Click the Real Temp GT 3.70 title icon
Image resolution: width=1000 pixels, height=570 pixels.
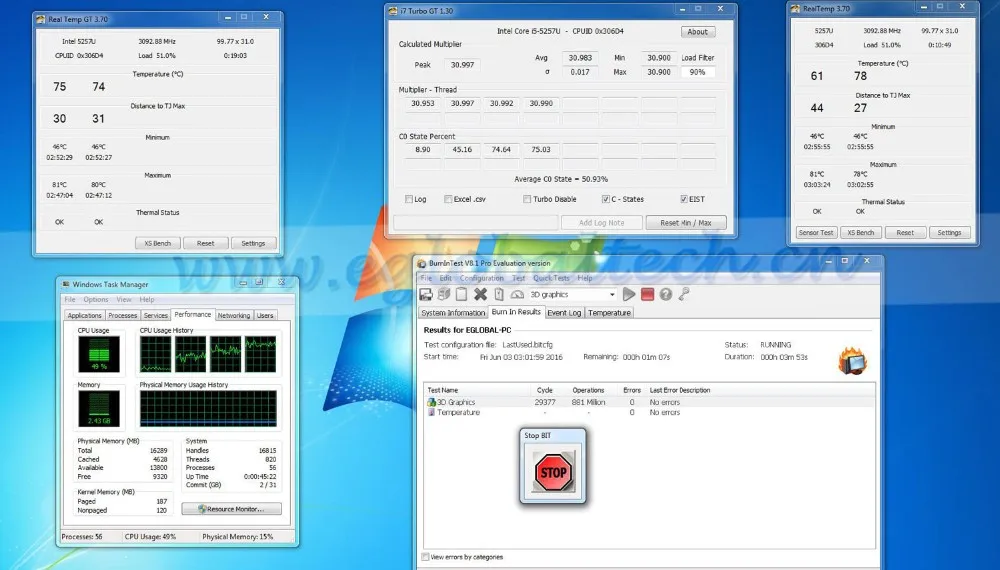(x=41, y=19)
